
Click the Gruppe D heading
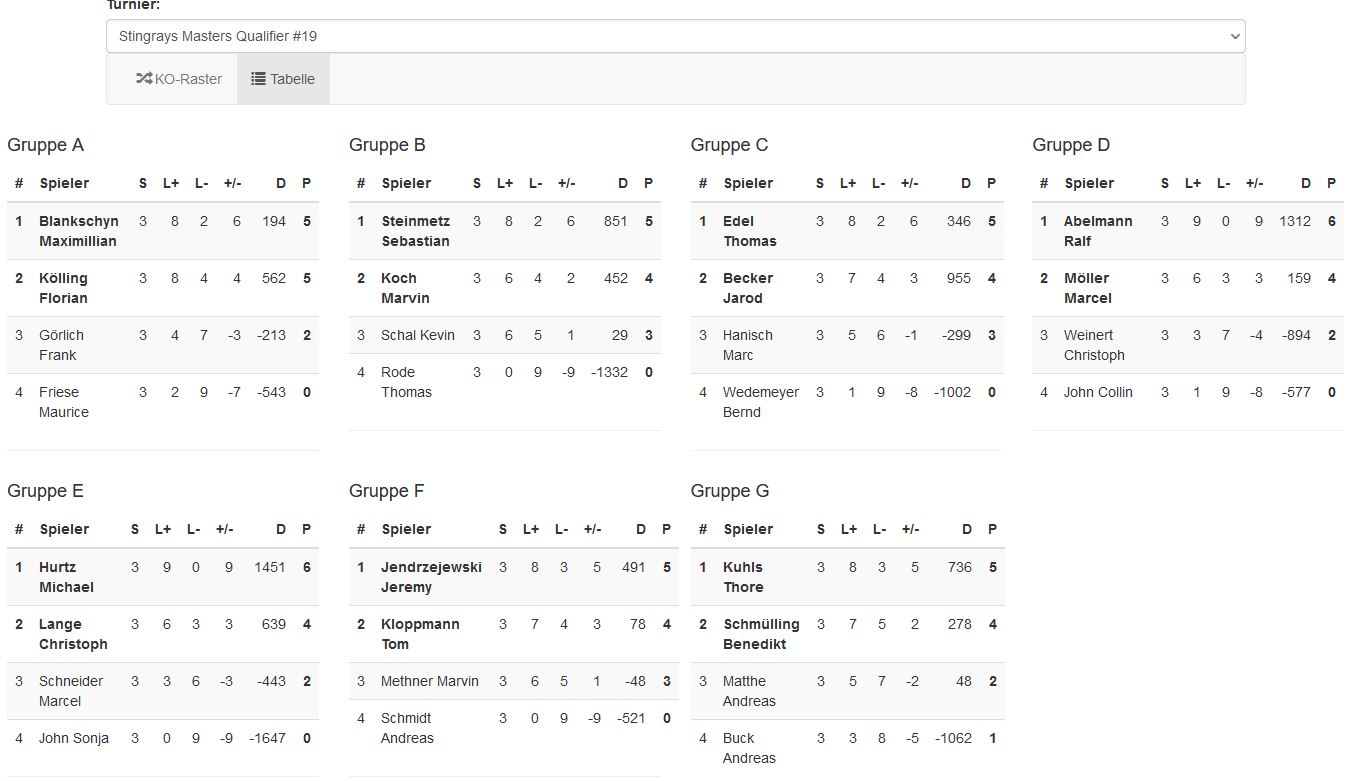1071,145
